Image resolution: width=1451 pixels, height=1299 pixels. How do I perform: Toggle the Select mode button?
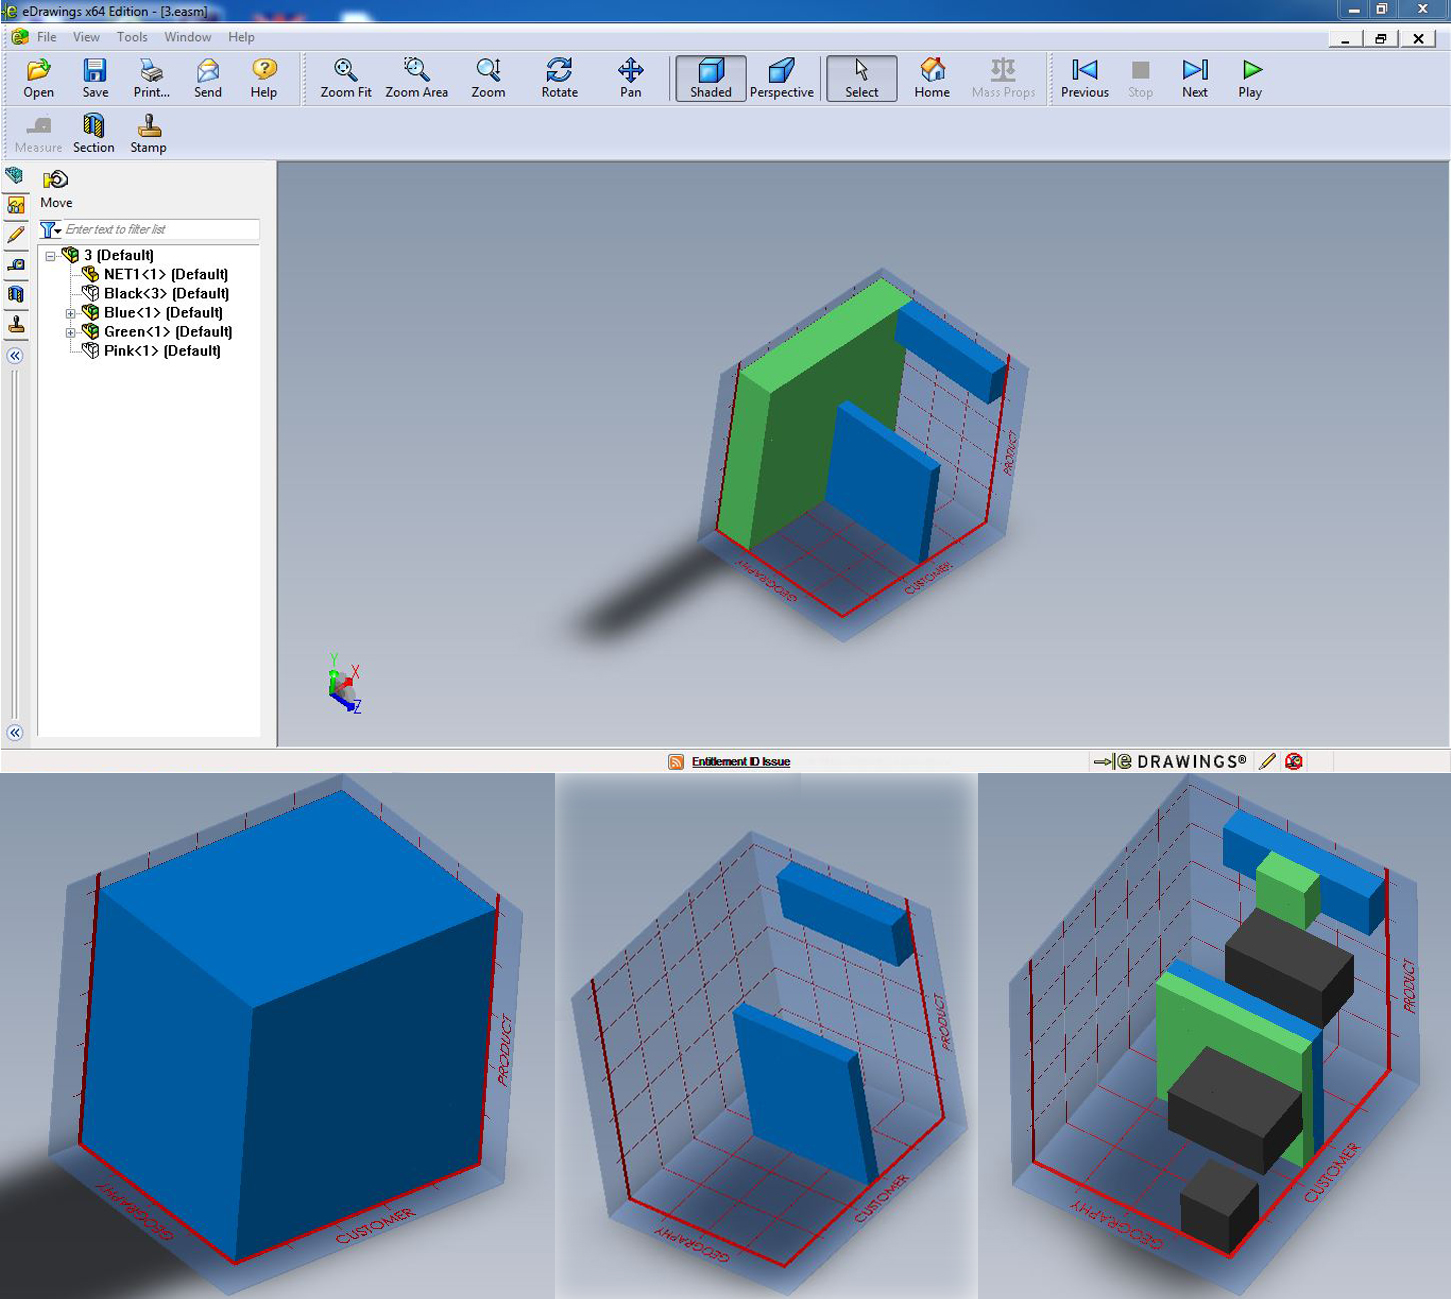(861, 78)
